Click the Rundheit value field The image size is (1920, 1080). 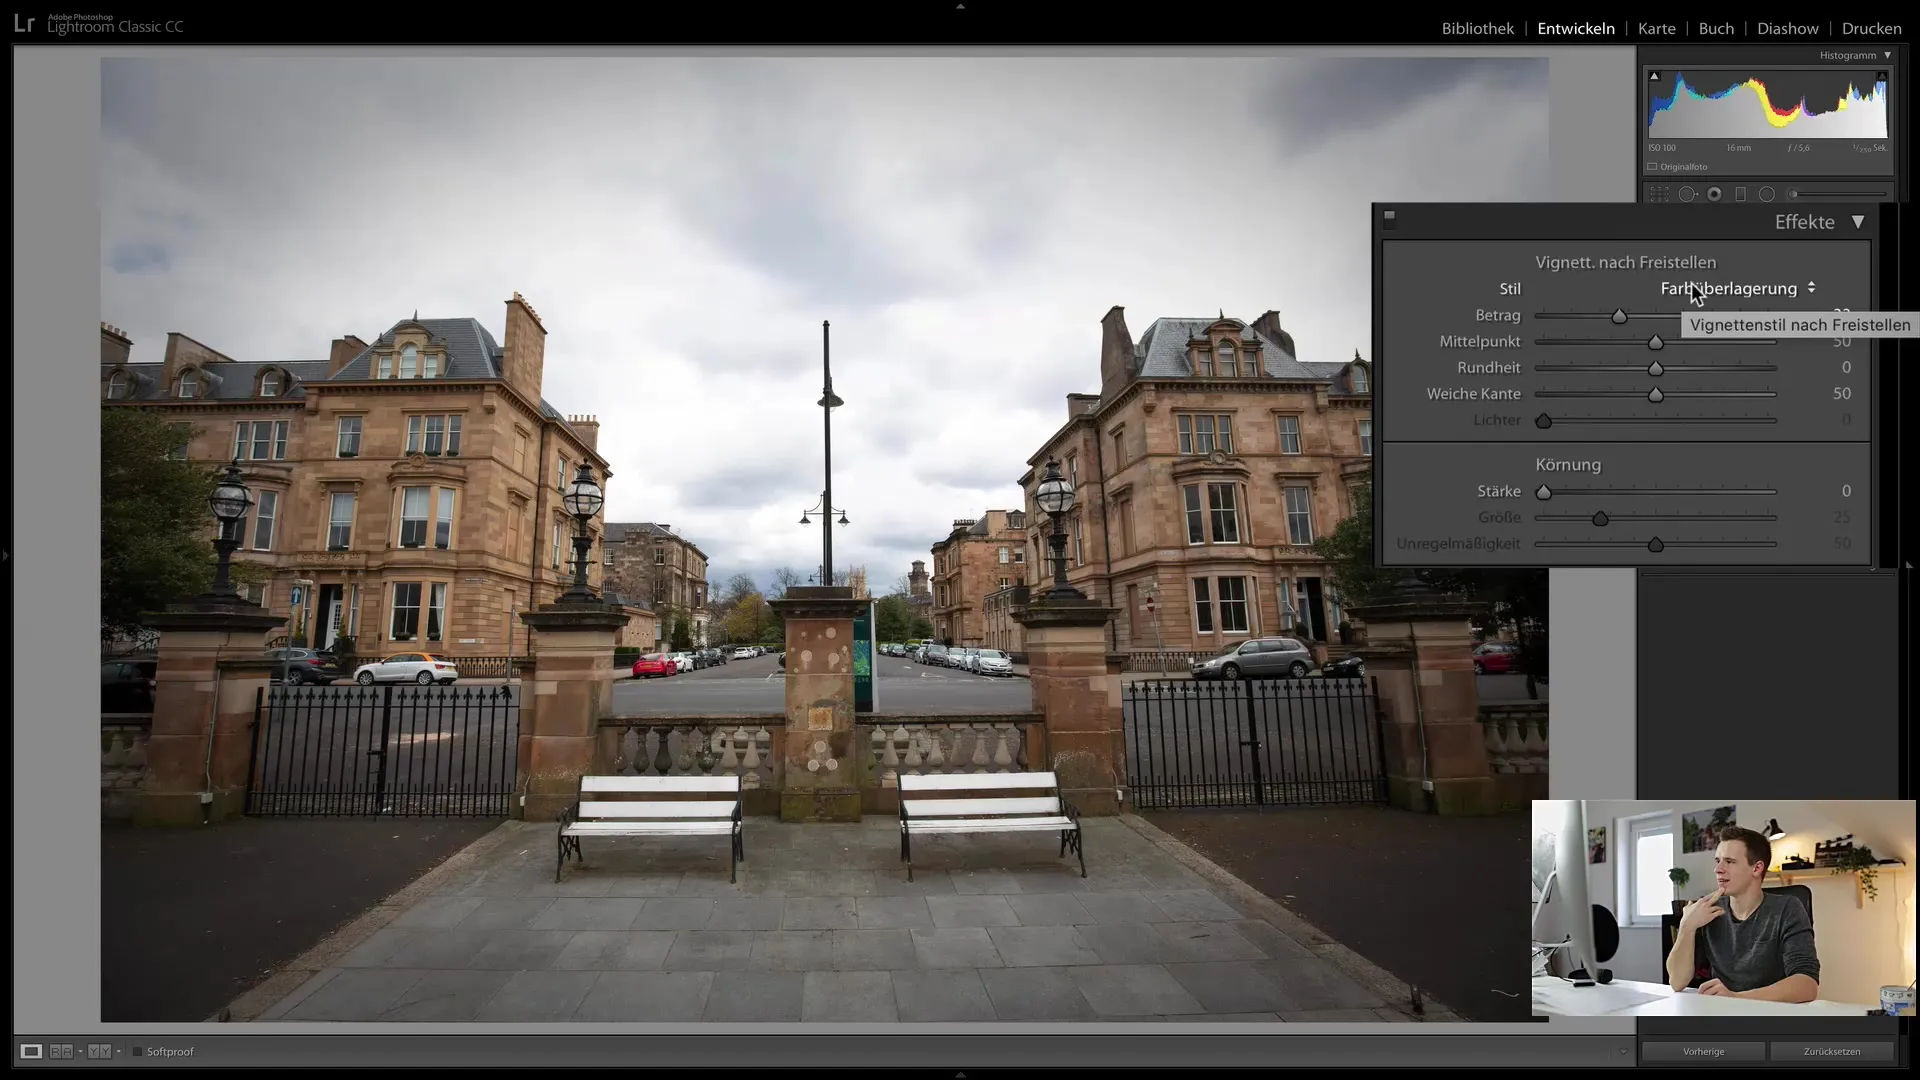1846,368
